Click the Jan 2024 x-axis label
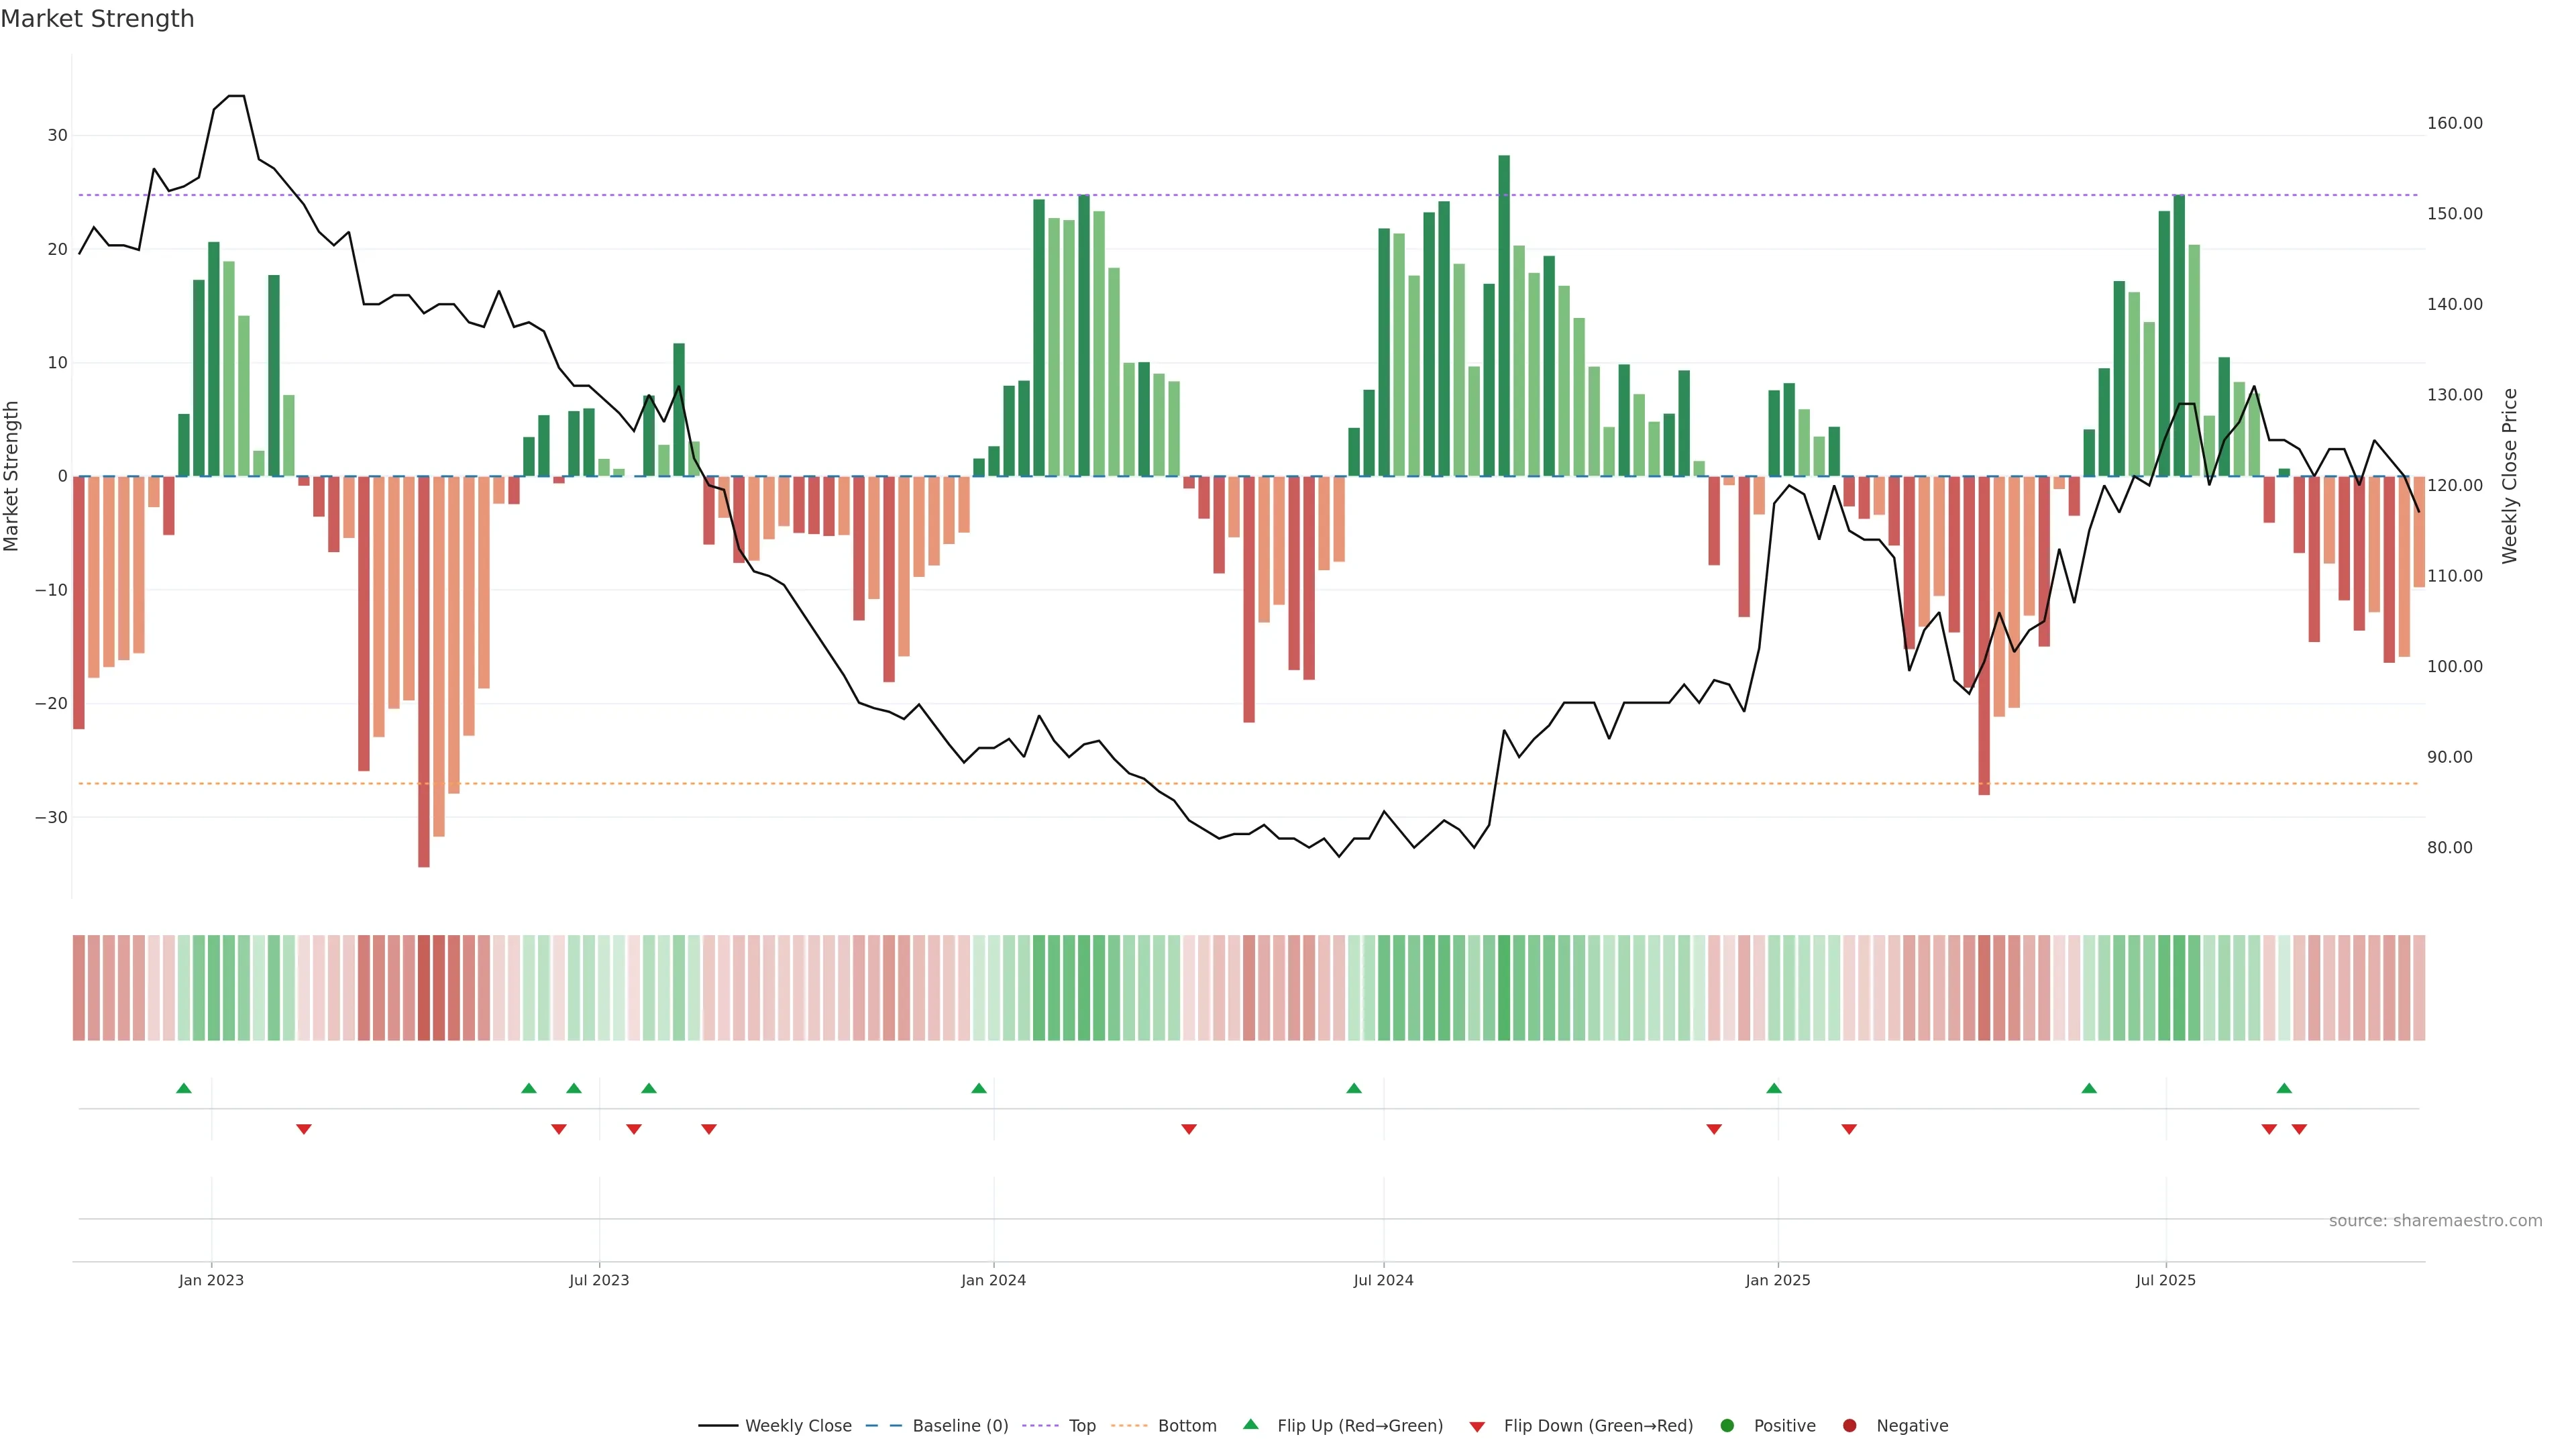 tap(993, 1280)
